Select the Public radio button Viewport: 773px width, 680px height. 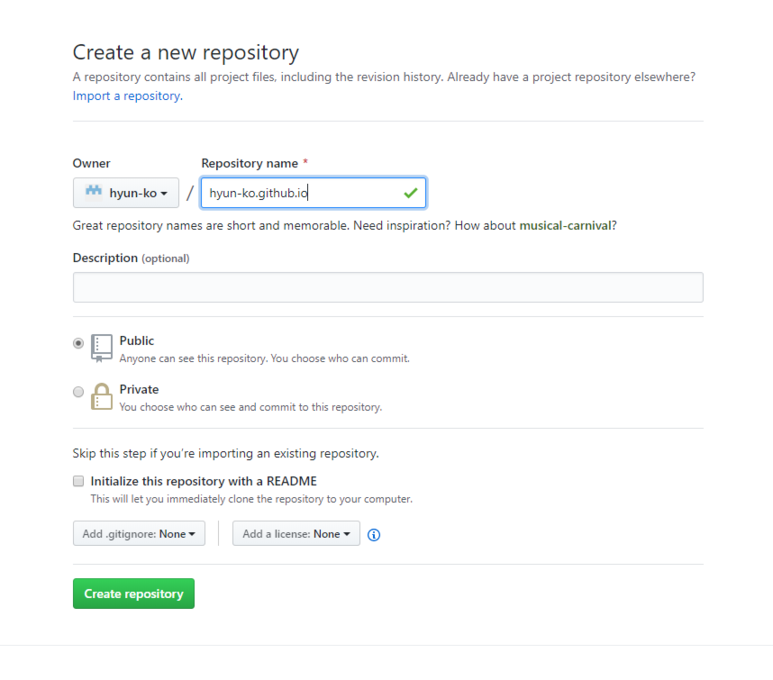coord(79,343)
